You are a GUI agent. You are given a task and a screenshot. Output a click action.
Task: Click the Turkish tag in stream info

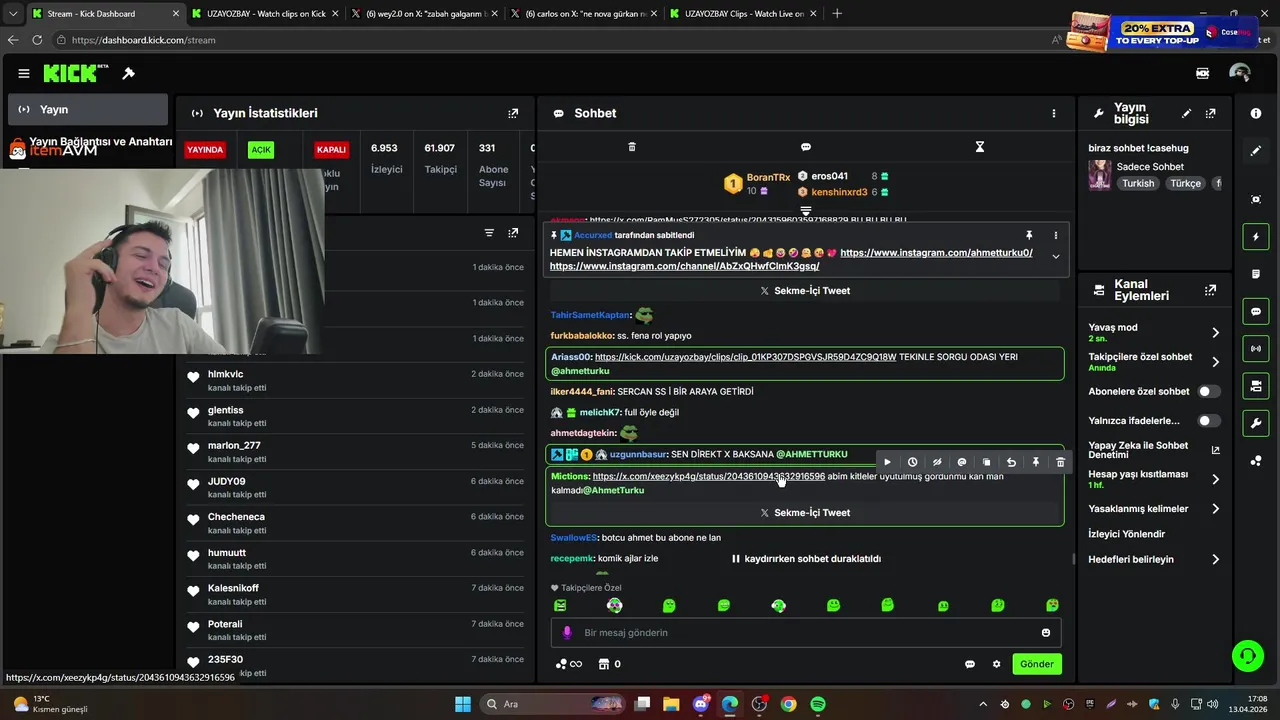coord(1138,184)
